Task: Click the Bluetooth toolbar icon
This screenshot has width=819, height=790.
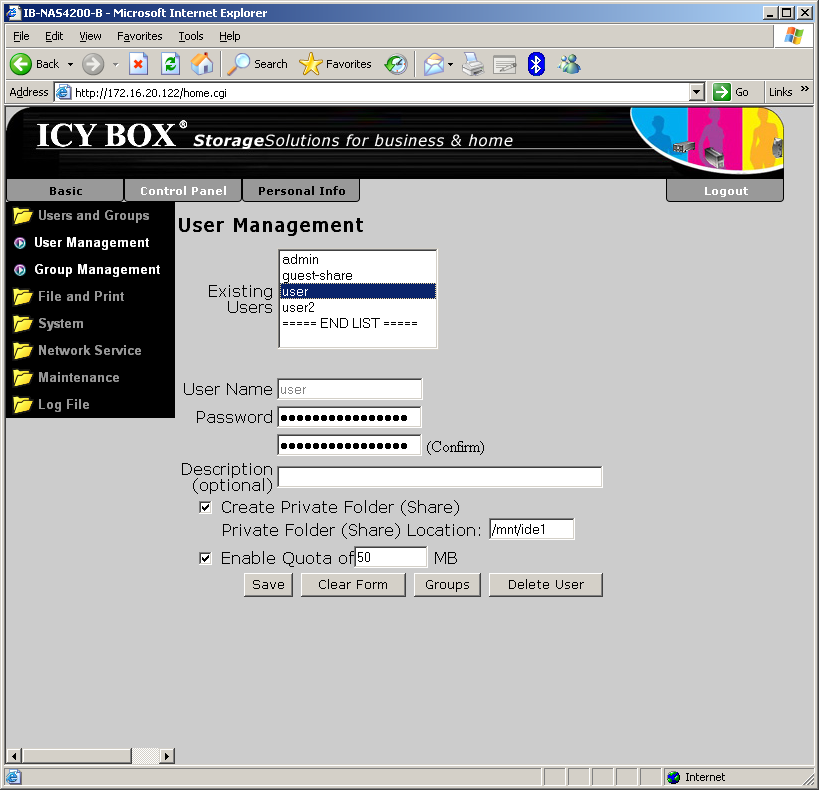Action: point(536,64)
